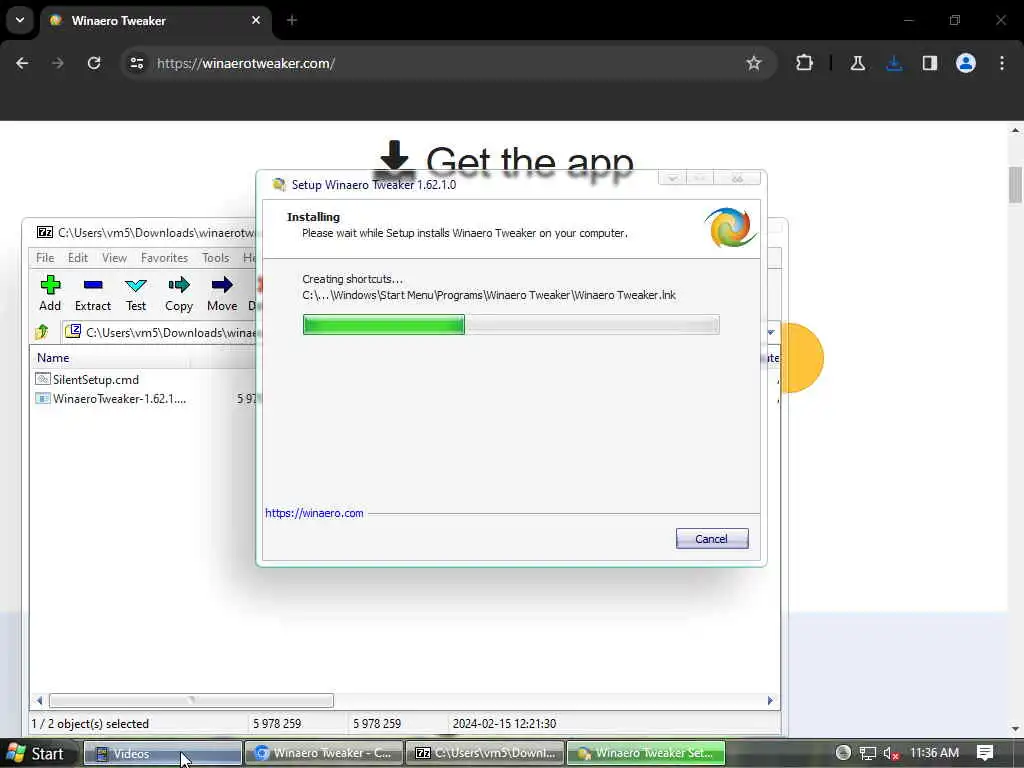Screen dimensions: 1024x768
Task: Click the browser page vertical scrollbar thumb
Action: [1015, 185]
